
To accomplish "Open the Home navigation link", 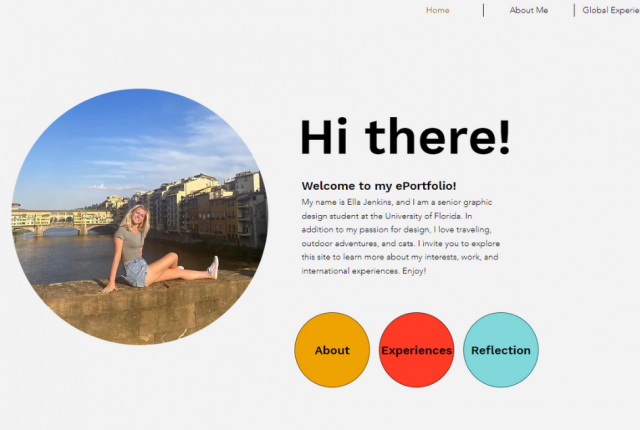I will click(x=438, y=10).
